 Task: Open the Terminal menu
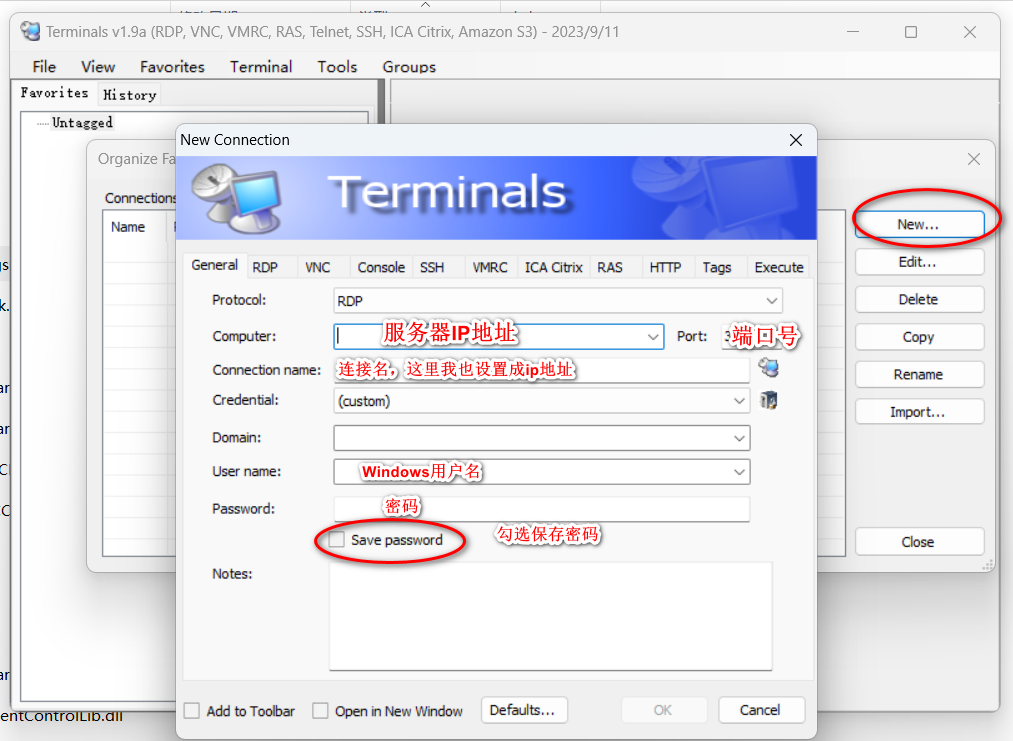tap(261, 67)
